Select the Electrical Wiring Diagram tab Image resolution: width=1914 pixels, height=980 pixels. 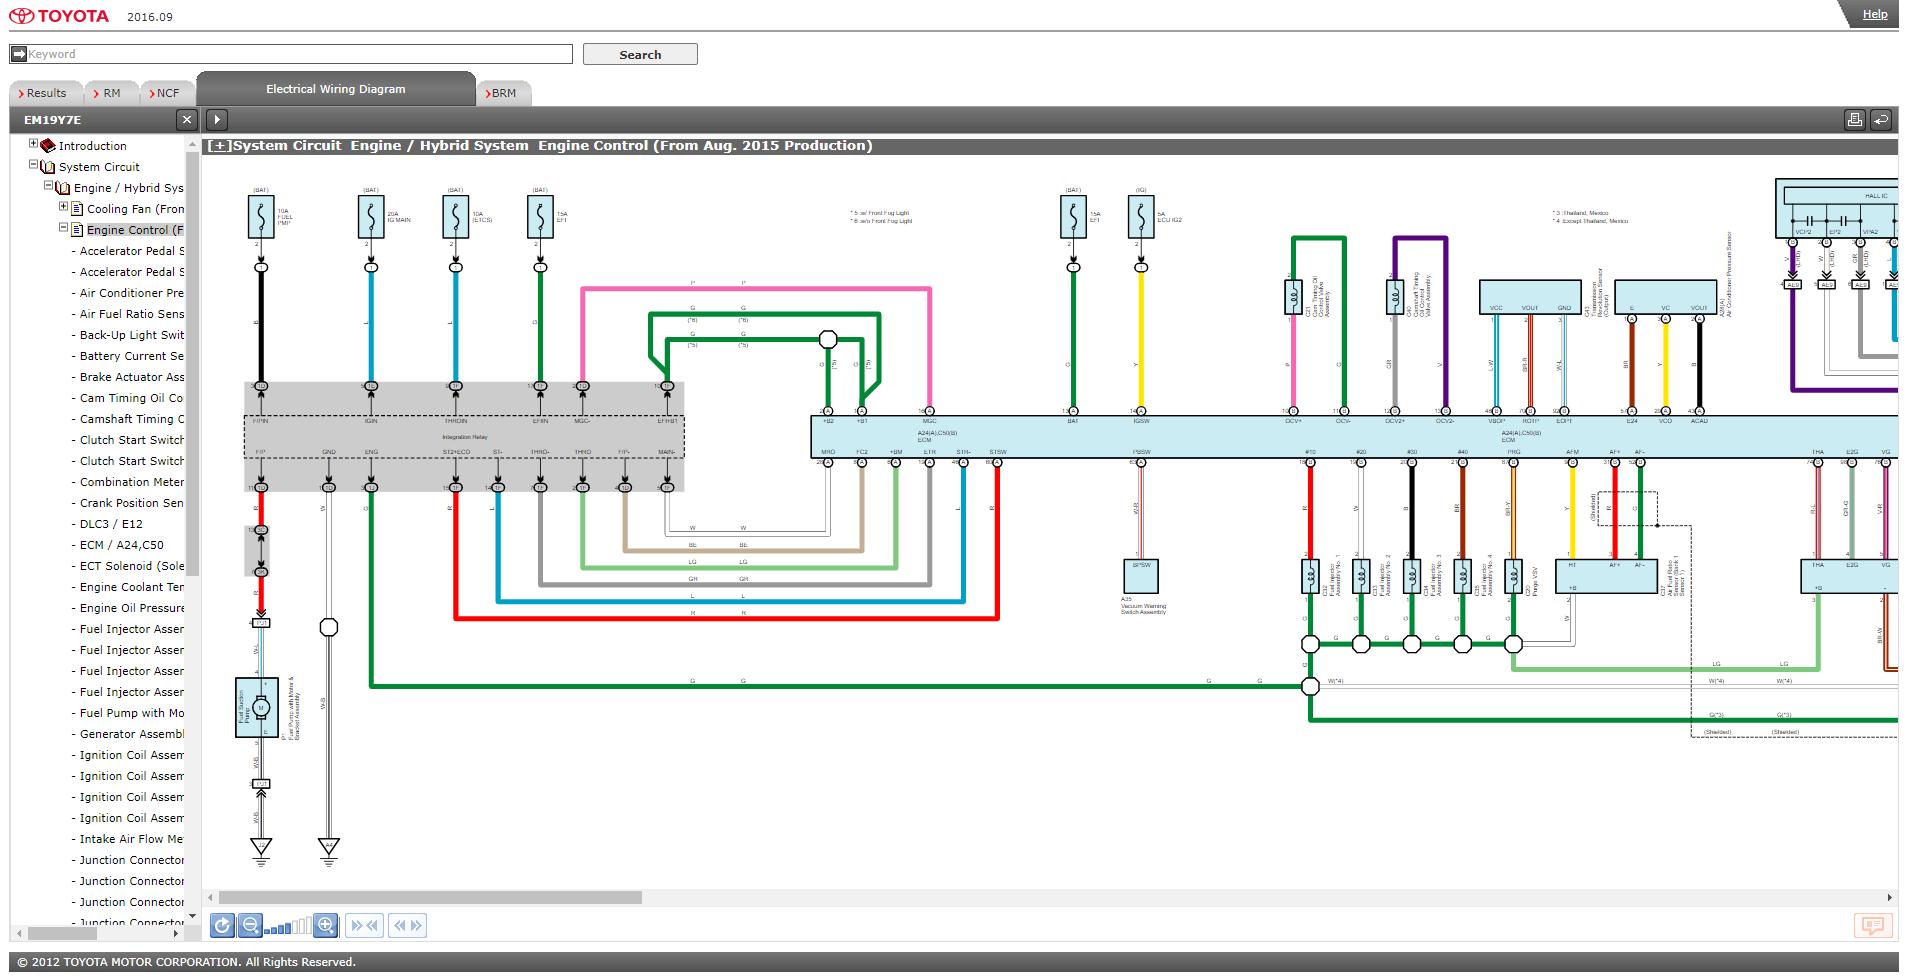pyautogui.click(x=336, y=89)
